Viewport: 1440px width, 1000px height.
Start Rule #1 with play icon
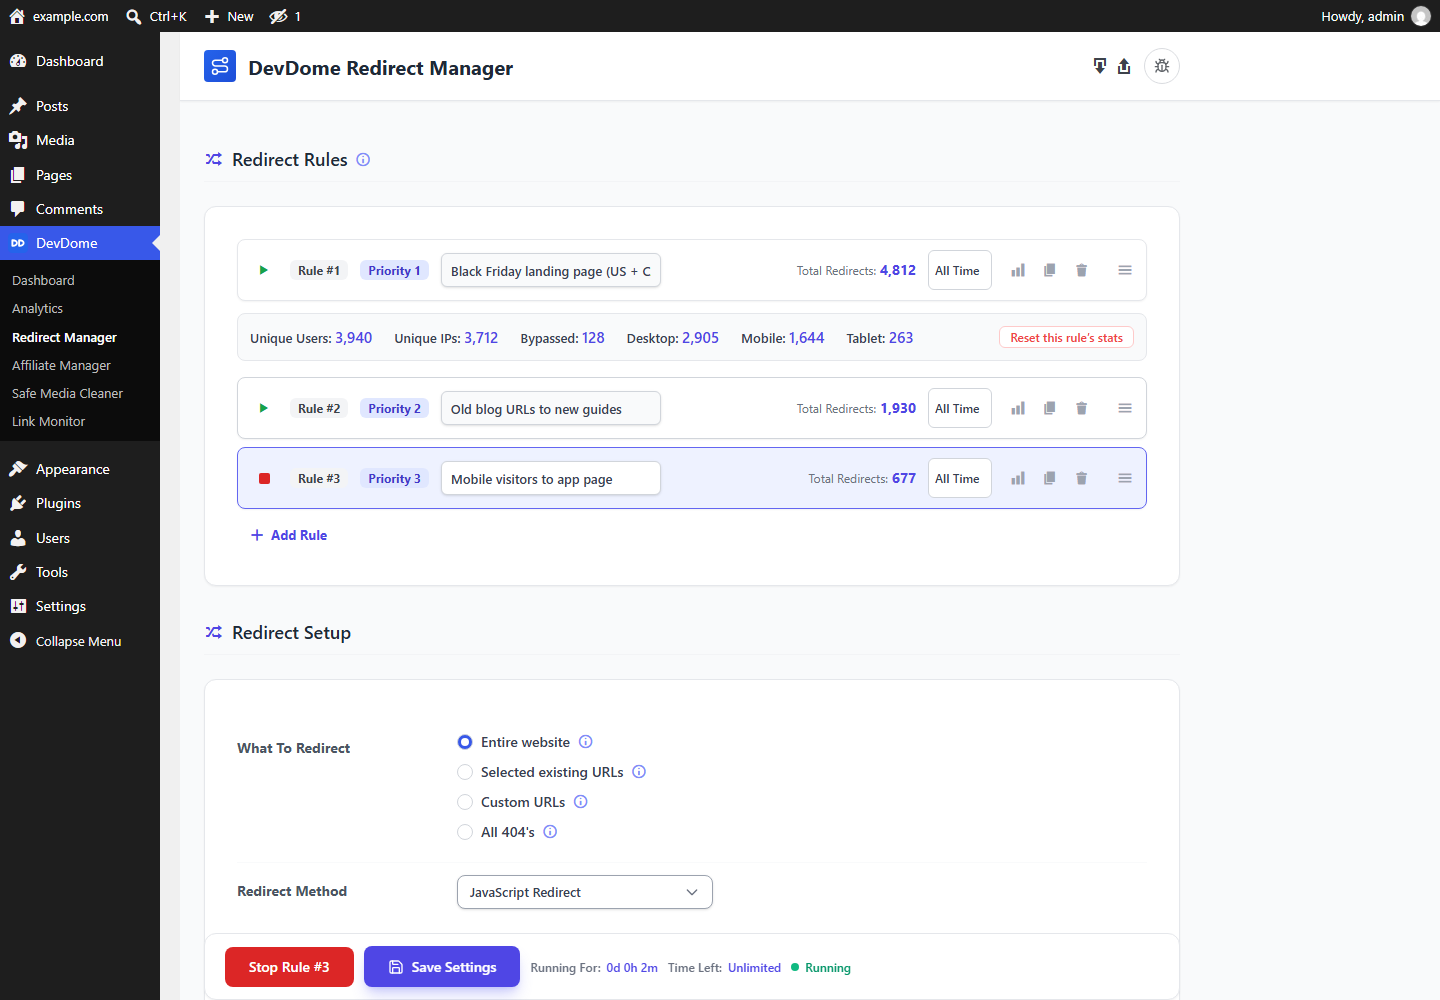pyautogui.click(x=264, y=270)
